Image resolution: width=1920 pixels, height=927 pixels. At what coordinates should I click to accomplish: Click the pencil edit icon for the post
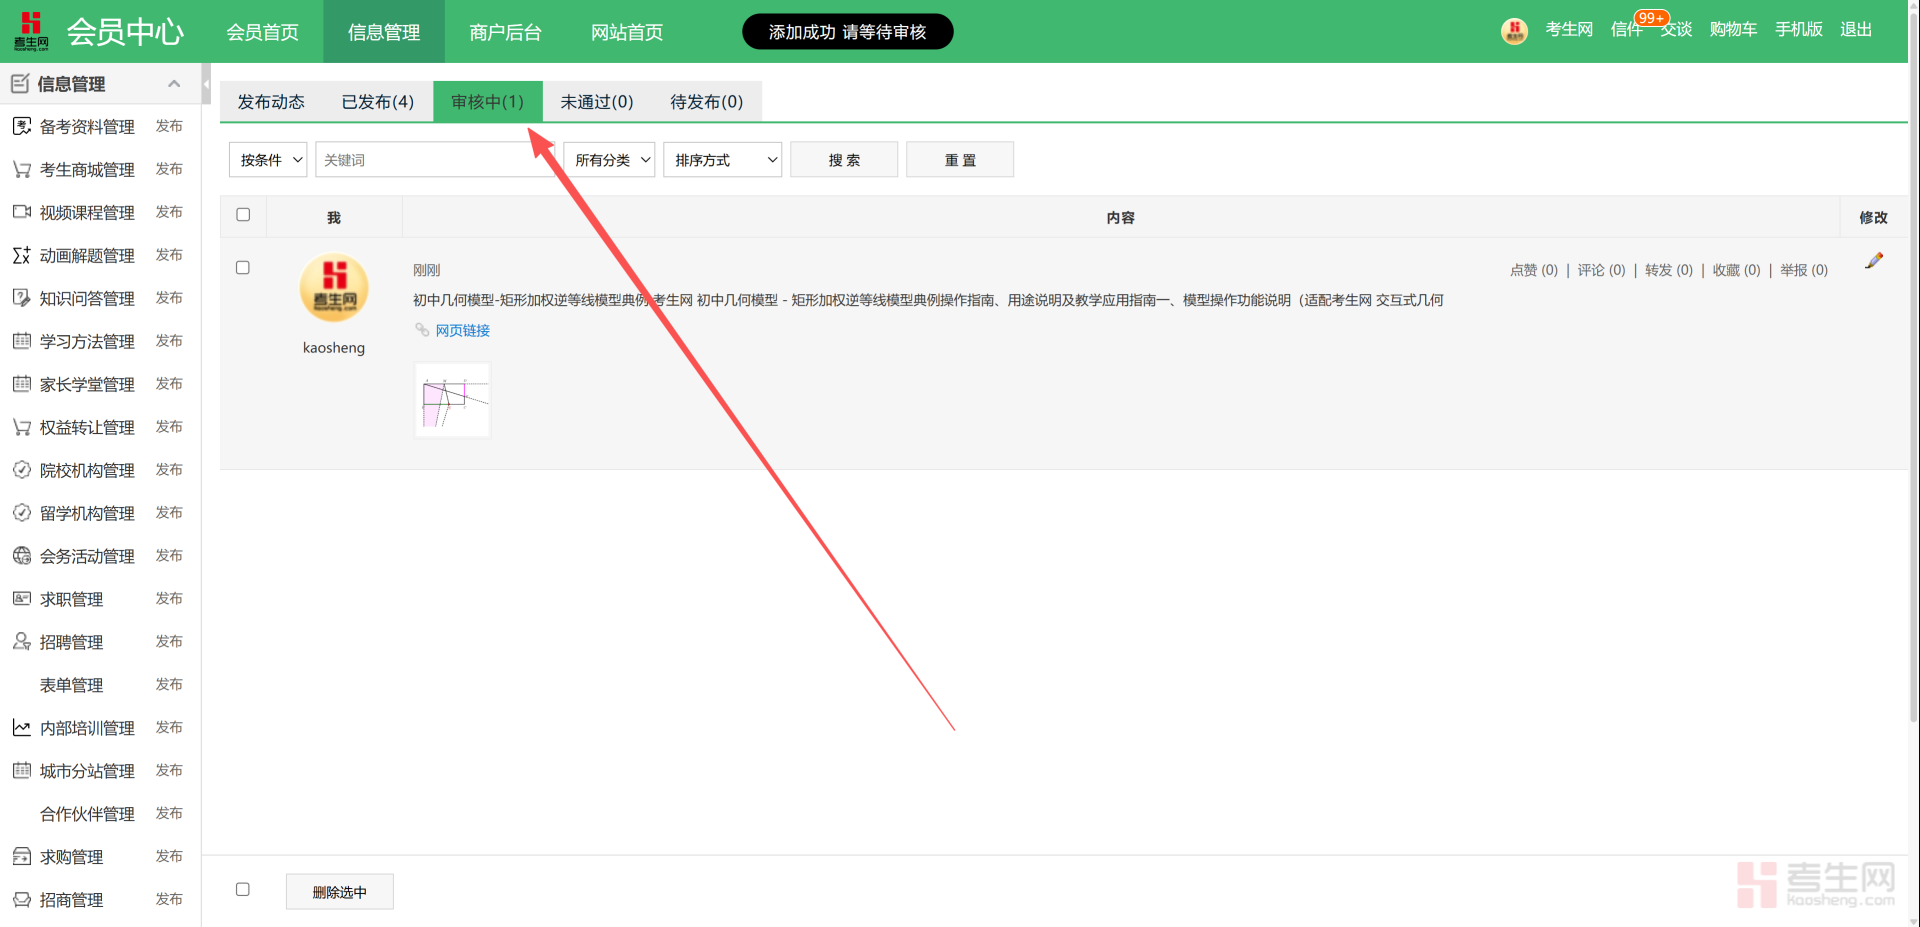1874,261
